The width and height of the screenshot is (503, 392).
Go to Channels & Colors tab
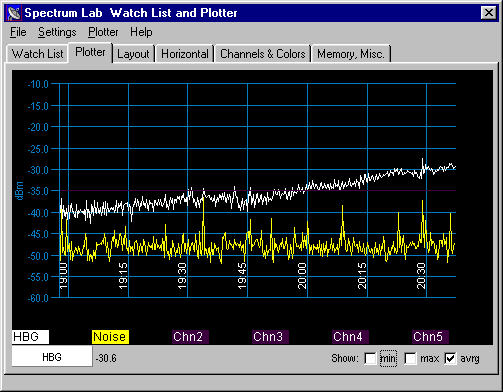(x=263, y=54)
